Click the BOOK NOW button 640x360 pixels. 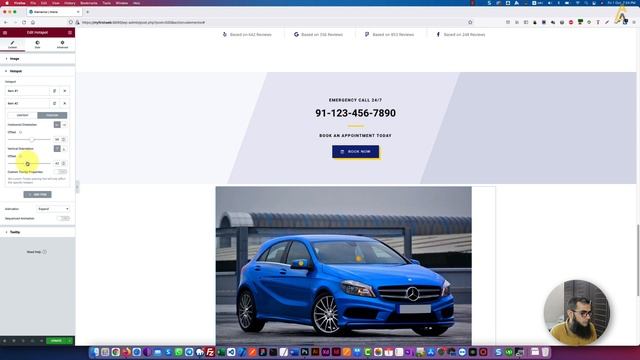pos(356,151)
